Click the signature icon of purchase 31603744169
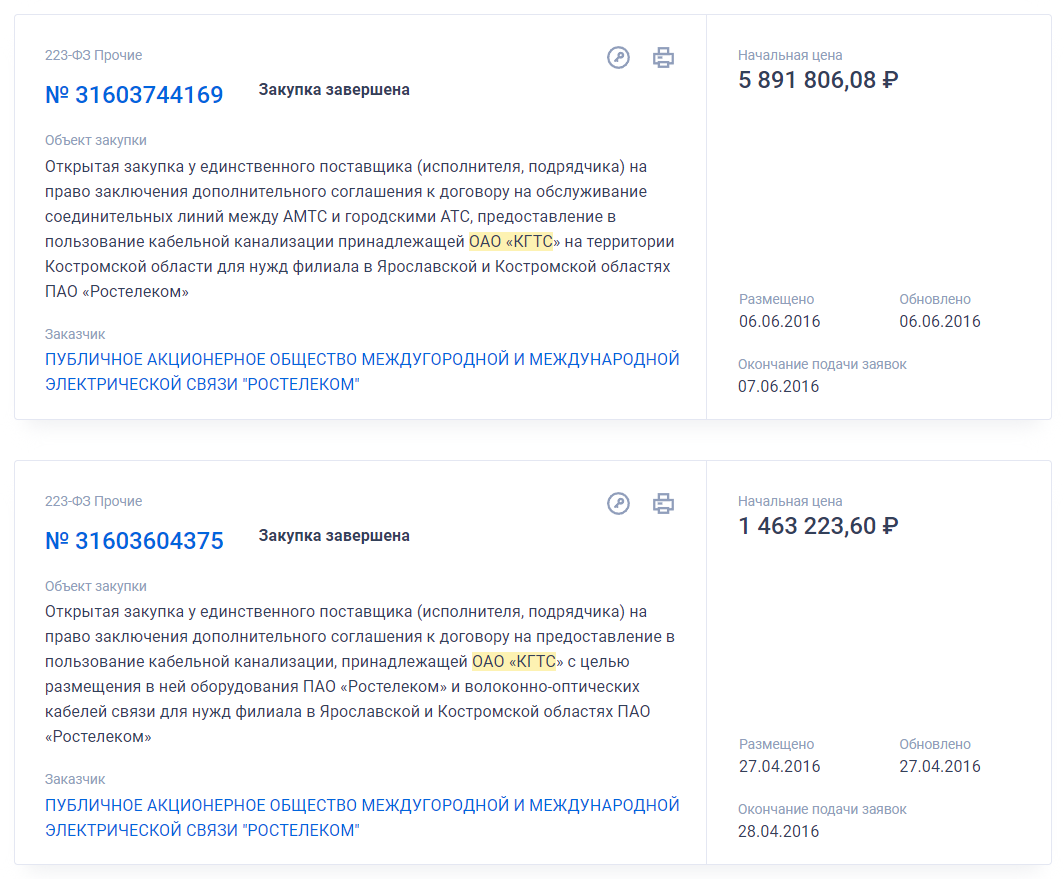The width and height of the screenshot is (1064, 879). (x=618, y=58)
